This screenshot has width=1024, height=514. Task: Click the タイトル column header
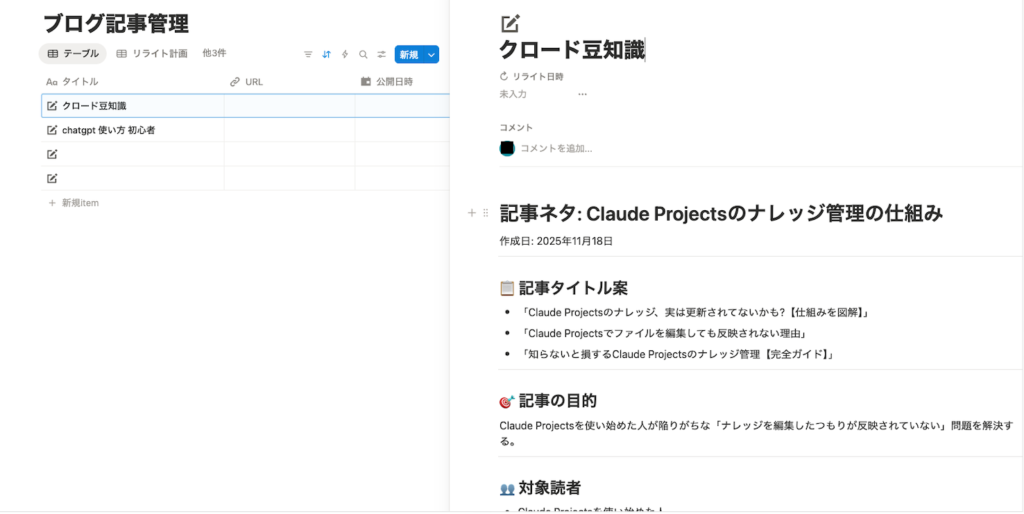(x=72, y=82)
